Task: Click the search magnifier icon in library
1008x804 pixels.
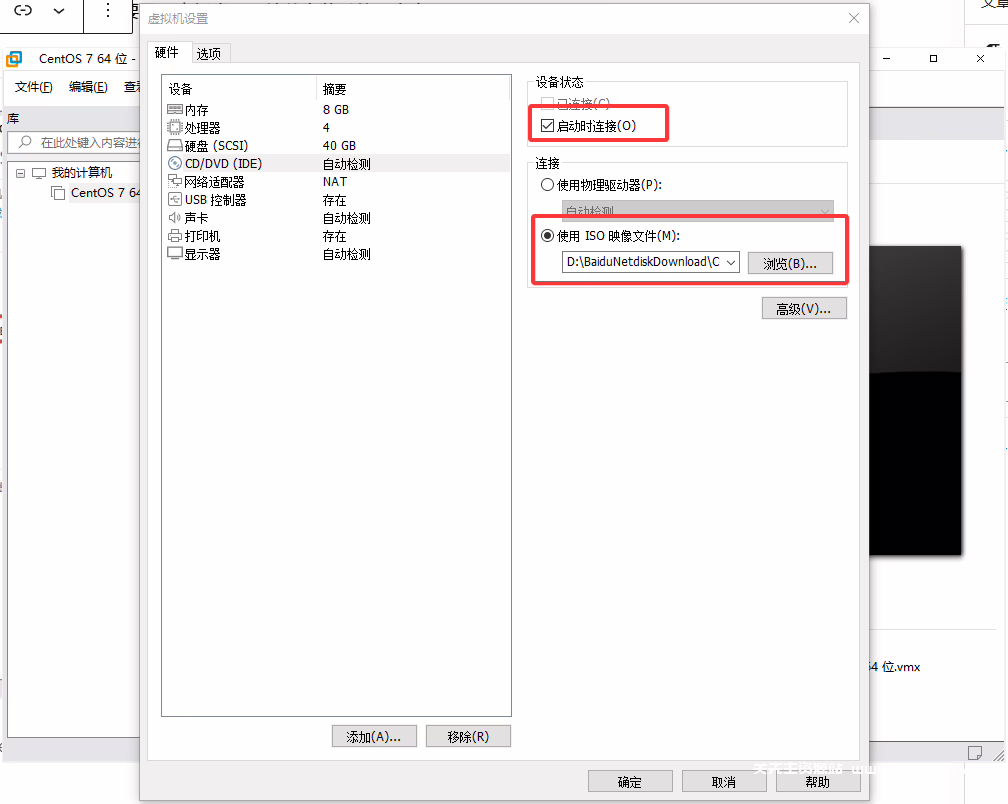Action: [x=25, y=141]
